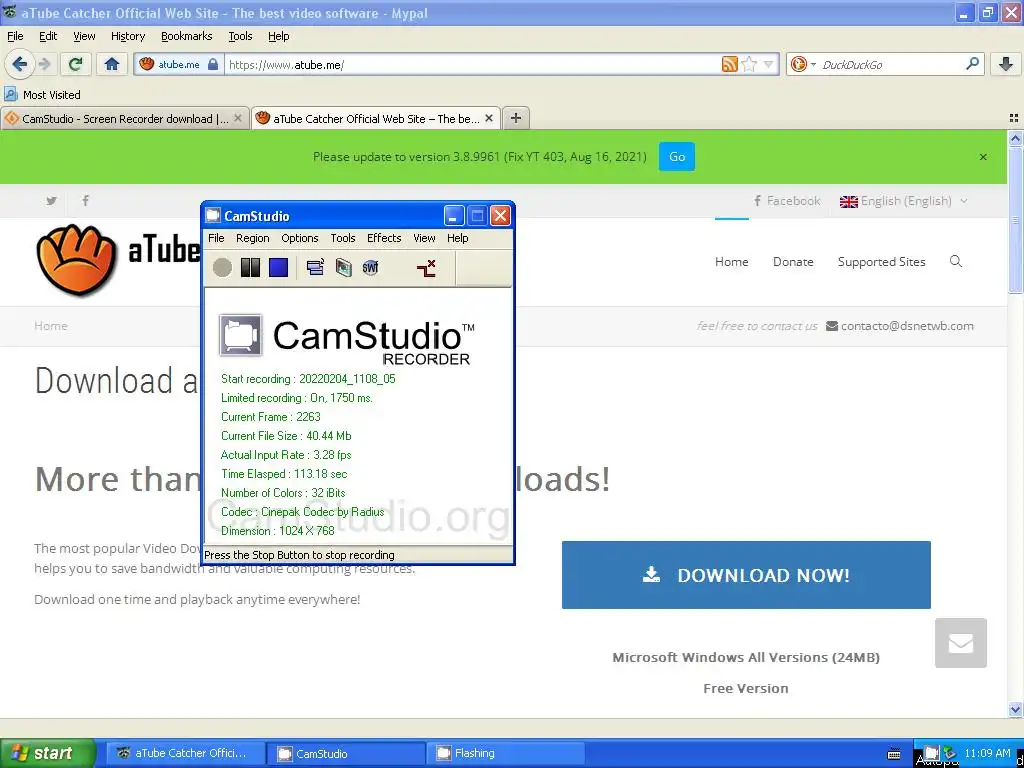Image resolution: width=1024 pixels, height=768 pixels.
Task: Open the DuckDuckGo search engine dropdown
Action: (x=803, y=64)
